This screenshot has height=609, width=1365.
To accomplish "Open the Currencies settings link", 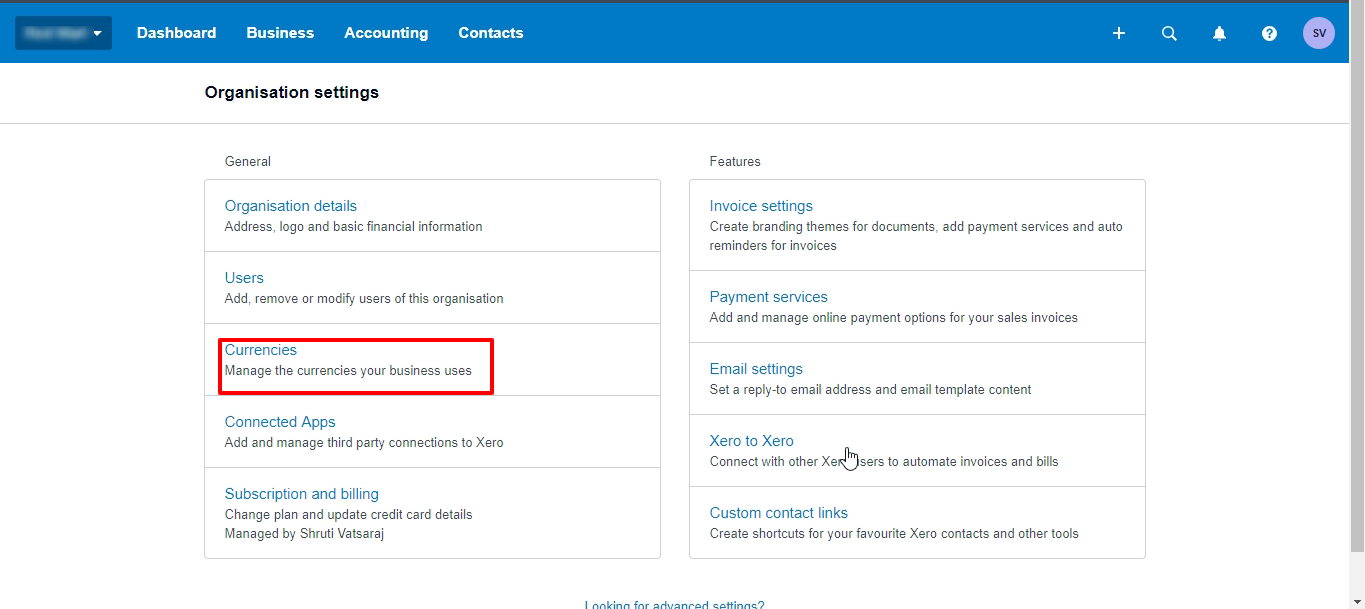I will tap(261, 350).
